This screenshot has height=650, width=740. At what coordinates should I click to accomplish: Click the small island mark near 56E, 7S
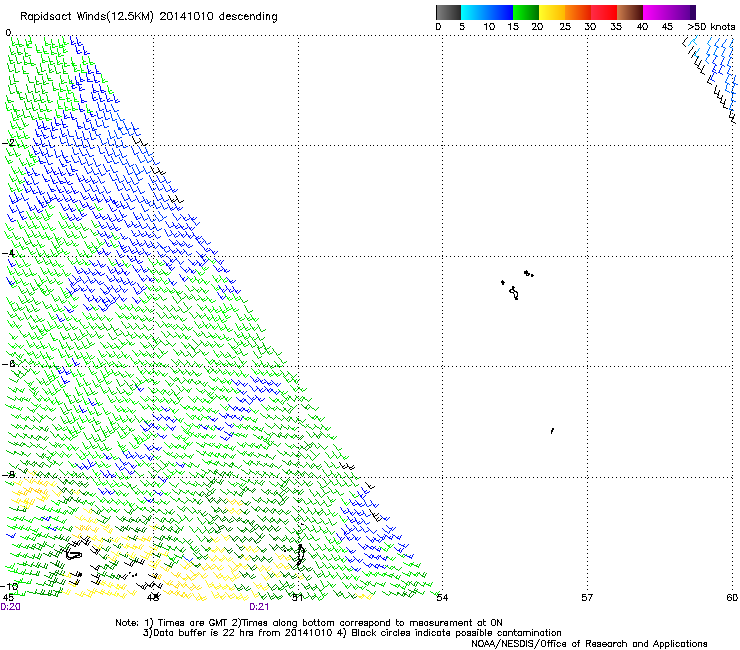pos(552,431)
